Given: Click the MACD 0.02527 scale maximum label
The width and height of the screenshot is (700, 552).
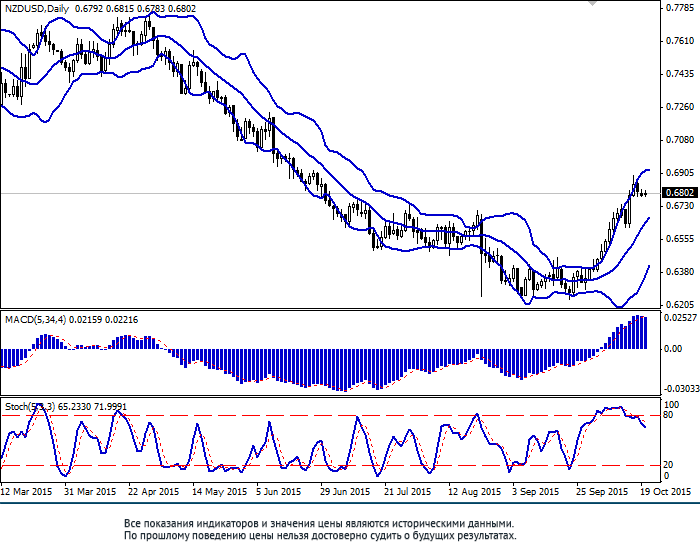Looking at the screenshot, I should click(x=680, y=318).
